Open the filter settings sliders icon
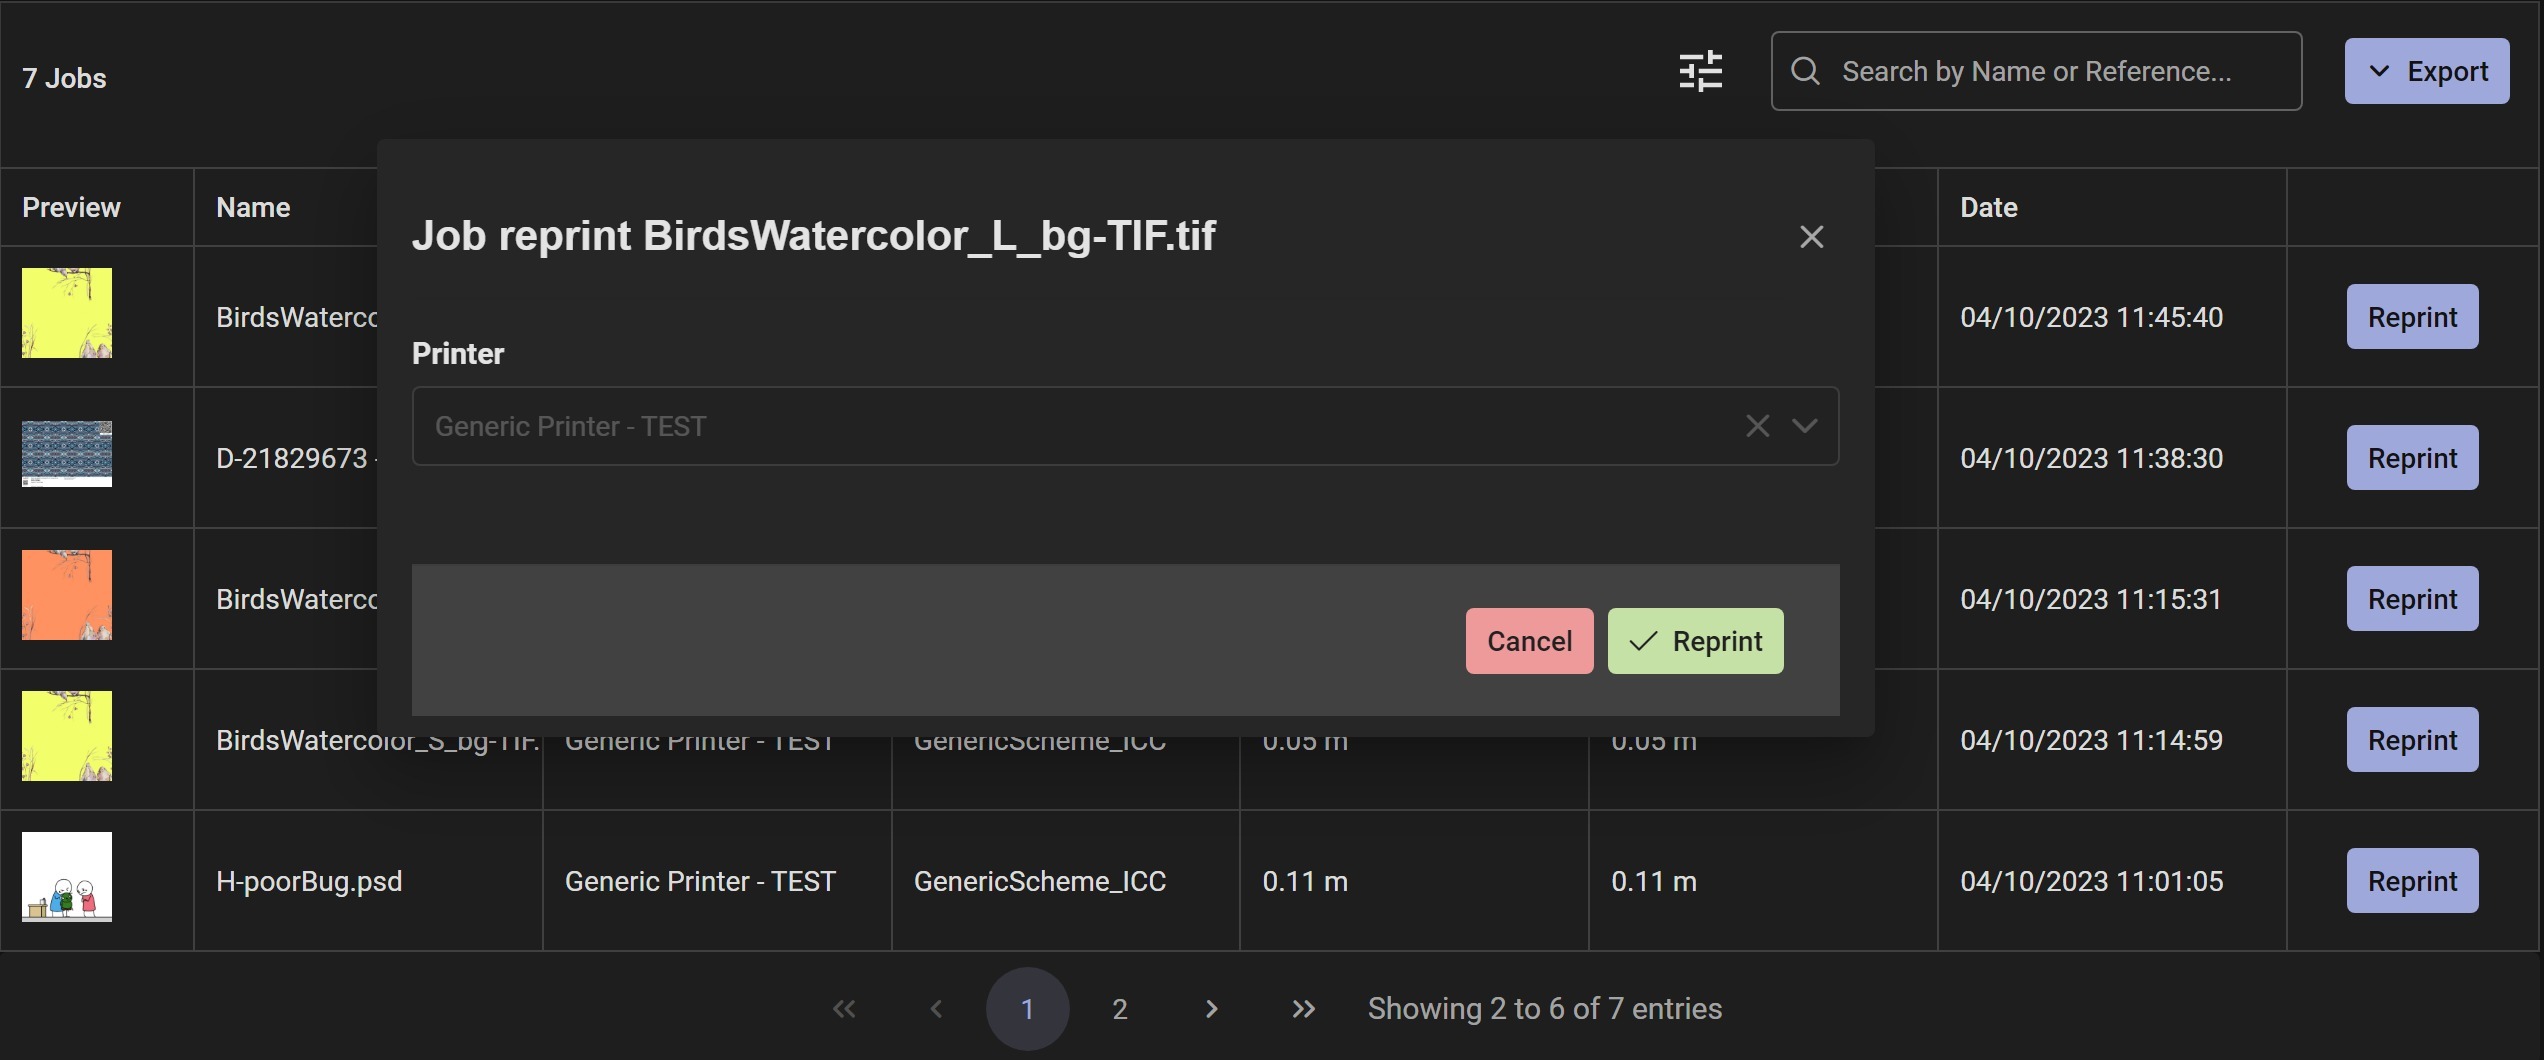Screen dimensions: 2544x1060 (x=1700, y=71)
